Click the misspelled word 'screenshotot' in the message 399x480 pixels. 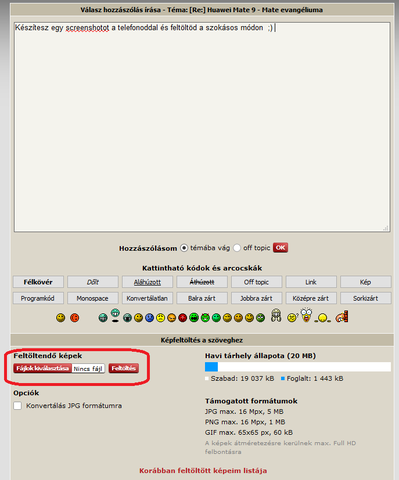click(x=87, y=28)
